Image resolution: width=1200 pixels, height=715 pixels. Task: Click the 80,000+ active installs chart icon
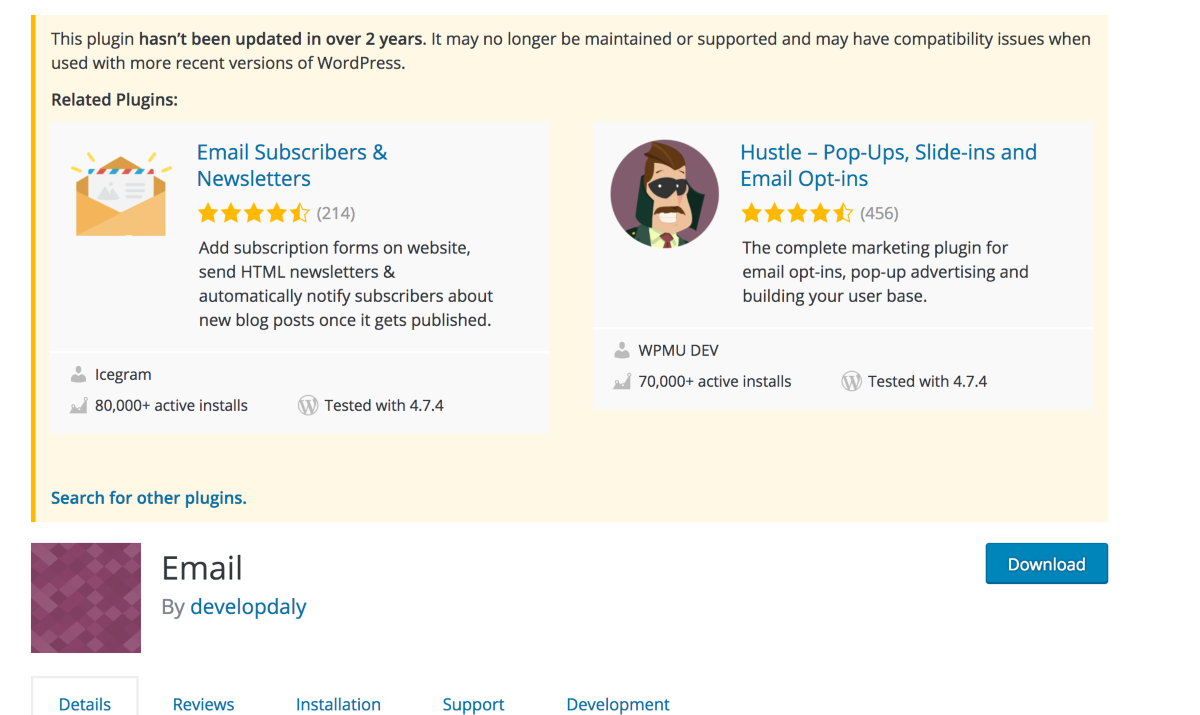pyautogui.click(x=78, y=406)
